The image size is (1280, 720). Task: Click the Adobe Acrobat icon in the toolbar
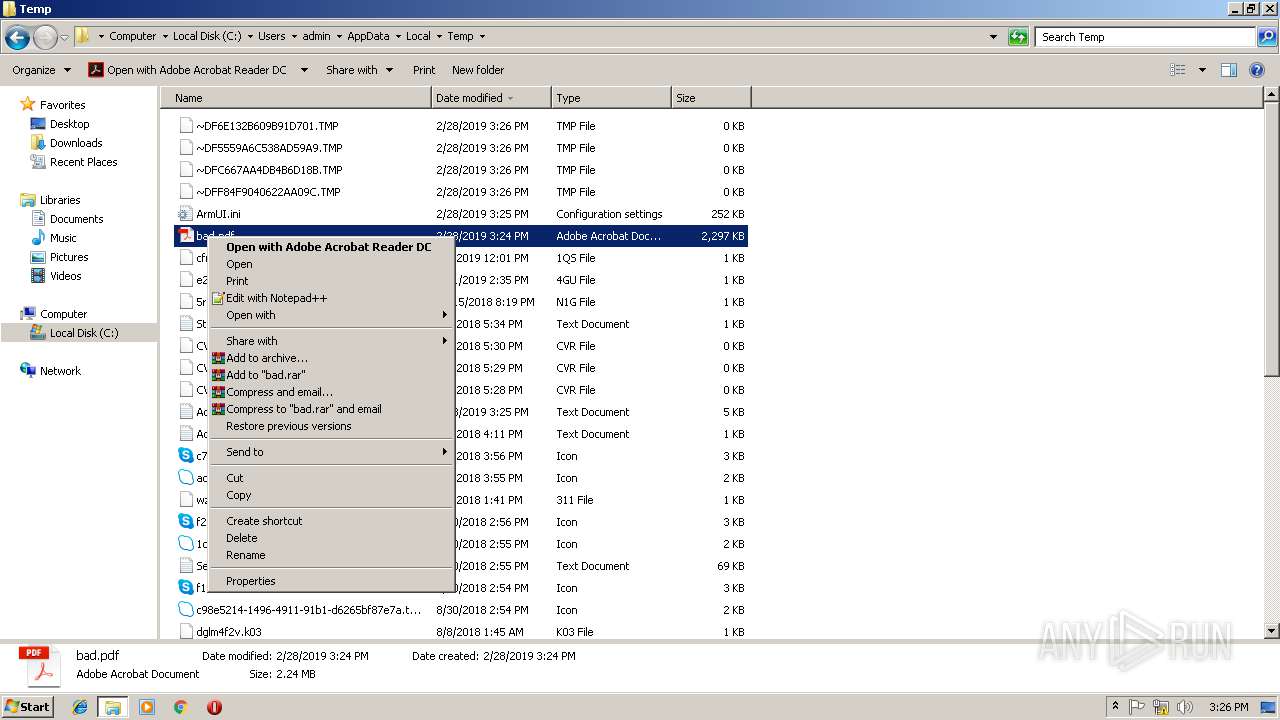[96, 70]
